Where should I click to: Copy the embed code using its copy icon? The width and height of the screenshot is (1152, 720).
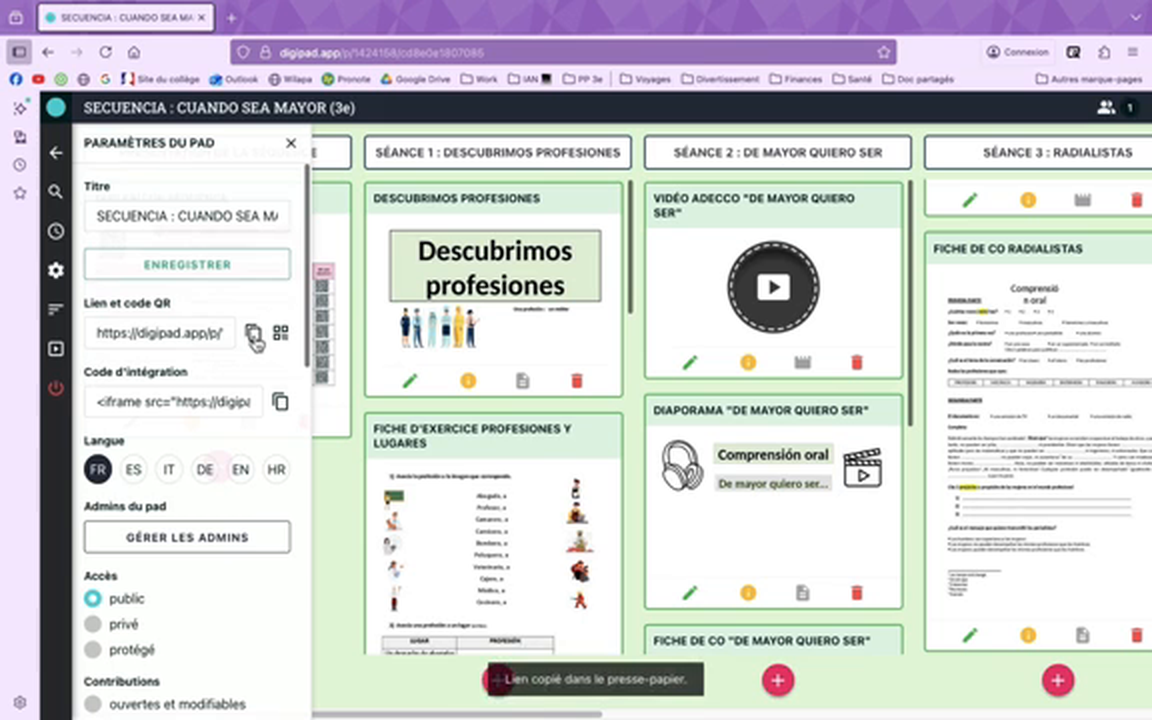pyautogui.click(x=280, y=401)
